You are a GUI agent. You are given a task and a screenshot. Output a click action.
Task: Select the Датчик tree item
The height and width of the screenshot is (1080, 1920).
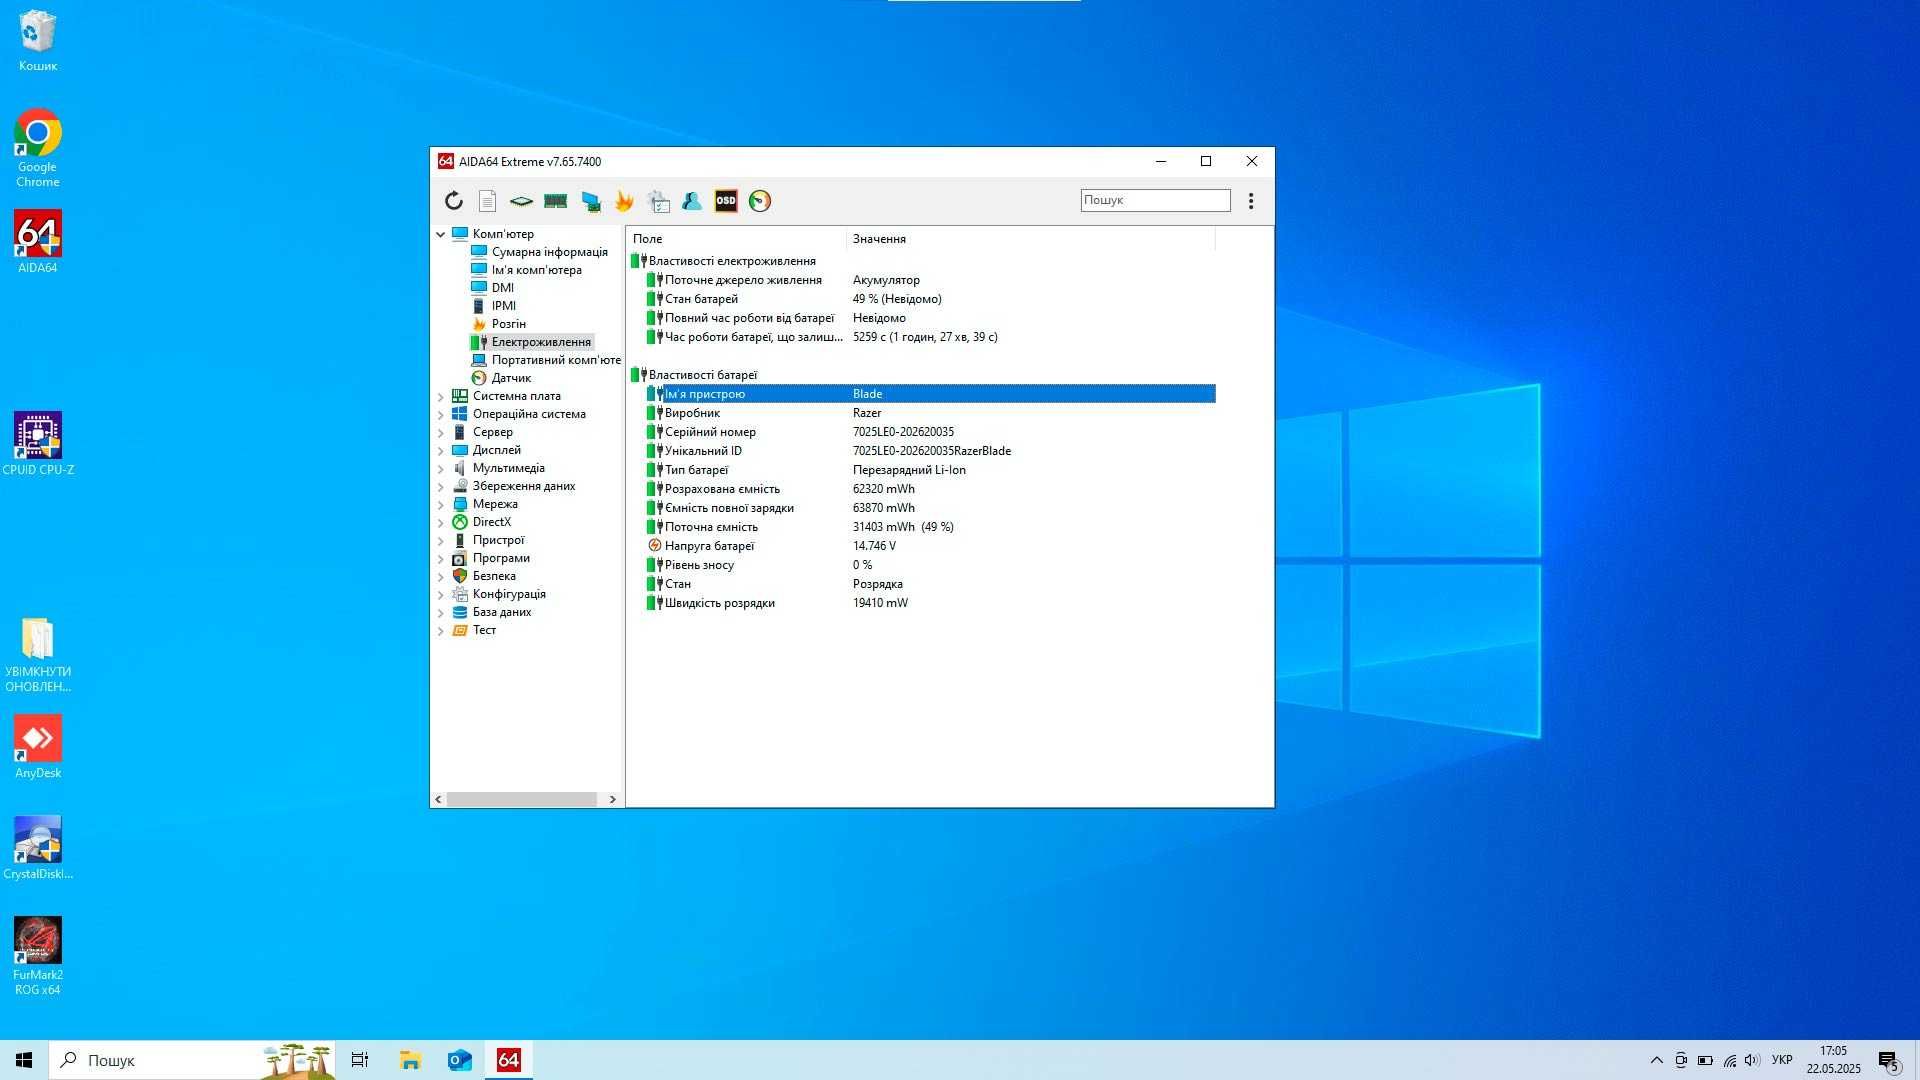pos(511,378)
